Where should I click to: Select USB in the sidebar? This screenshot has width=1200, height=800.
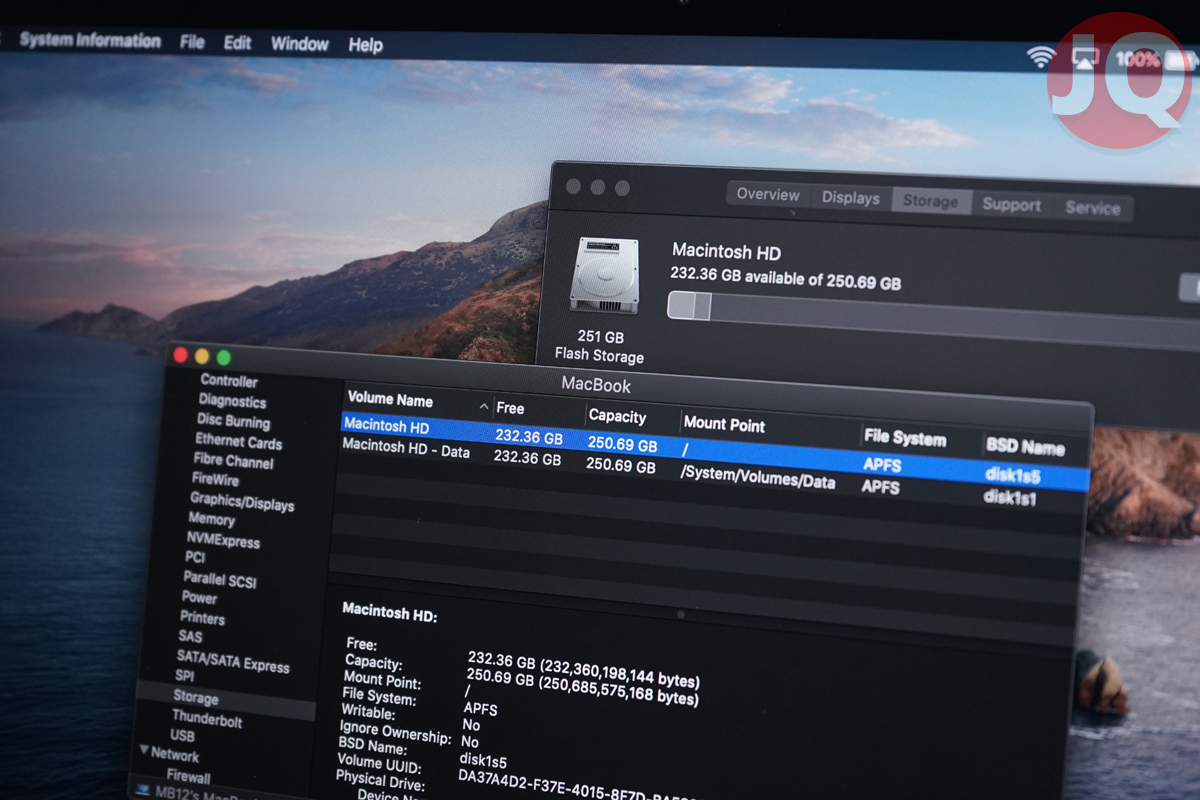[x=183, y=736]
